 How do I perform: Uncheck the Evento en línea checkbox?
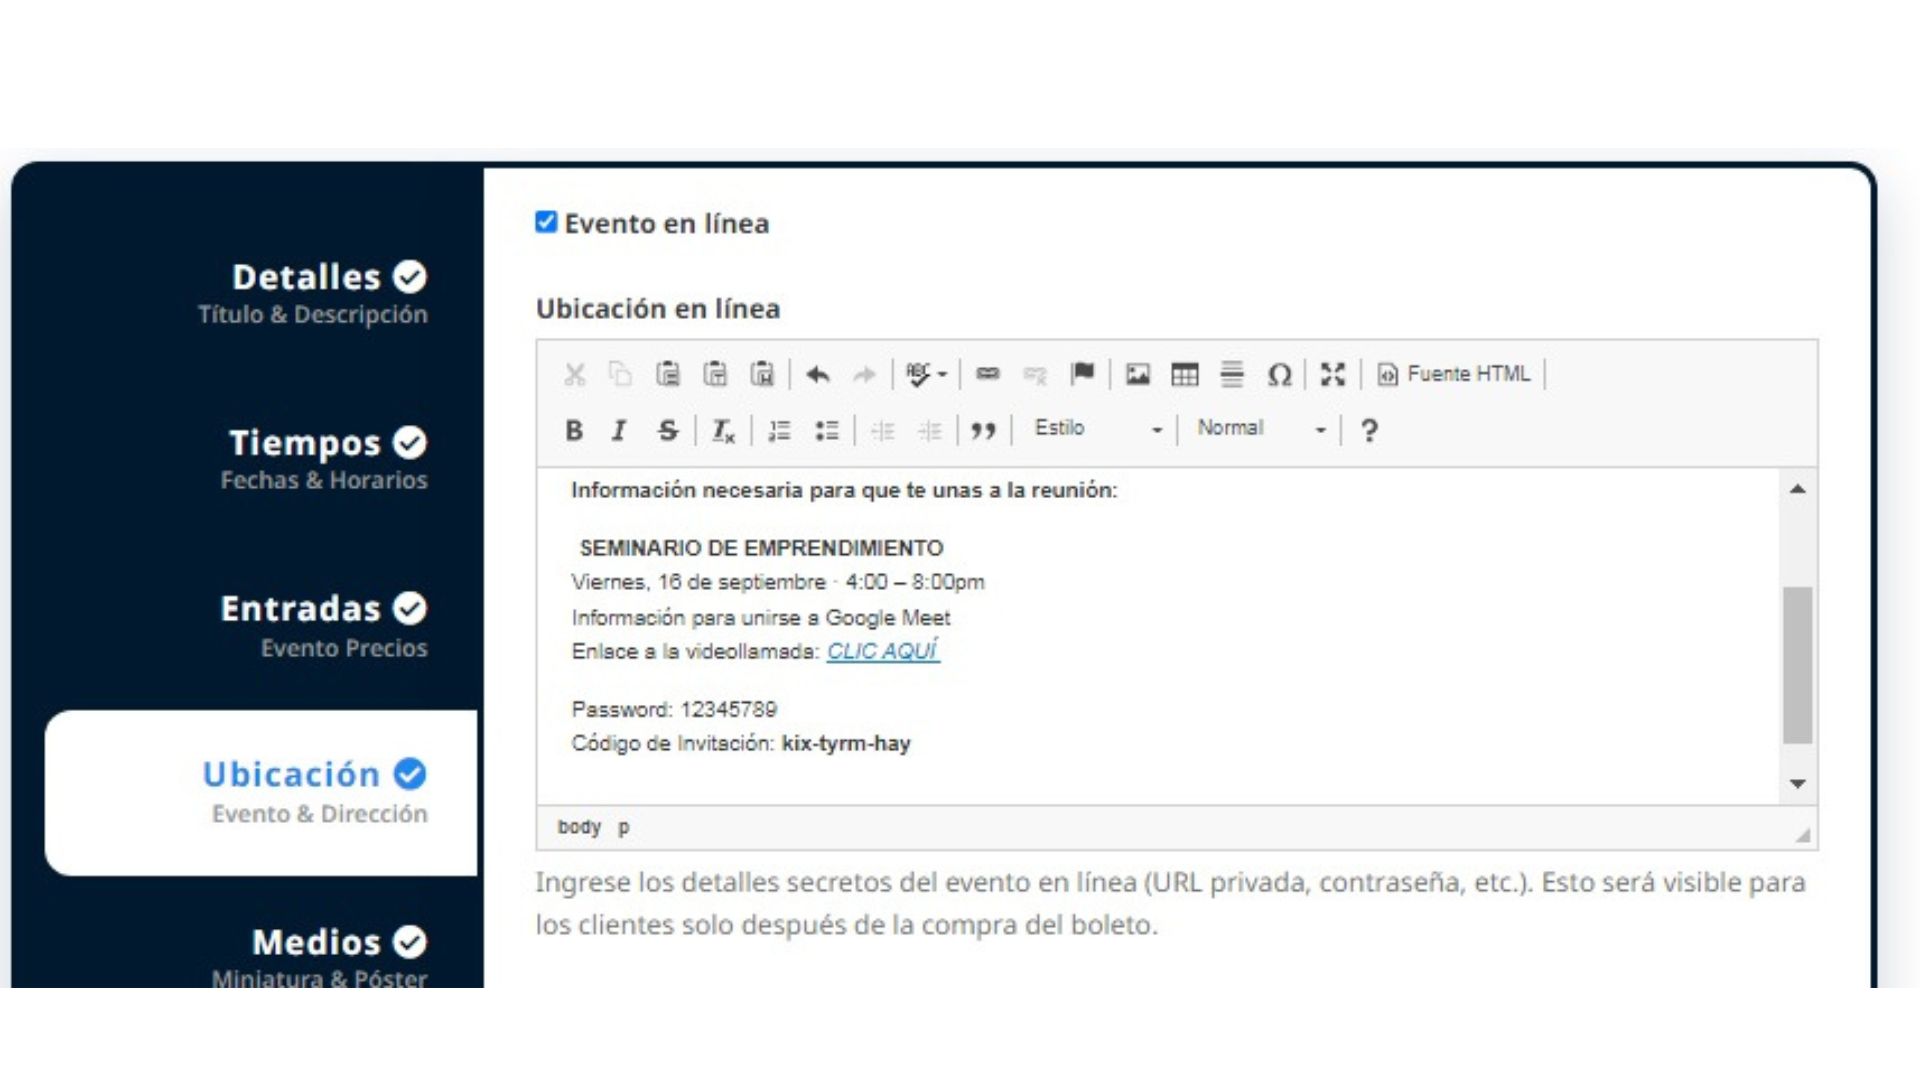pyautogui.click(x=546, y=222)
